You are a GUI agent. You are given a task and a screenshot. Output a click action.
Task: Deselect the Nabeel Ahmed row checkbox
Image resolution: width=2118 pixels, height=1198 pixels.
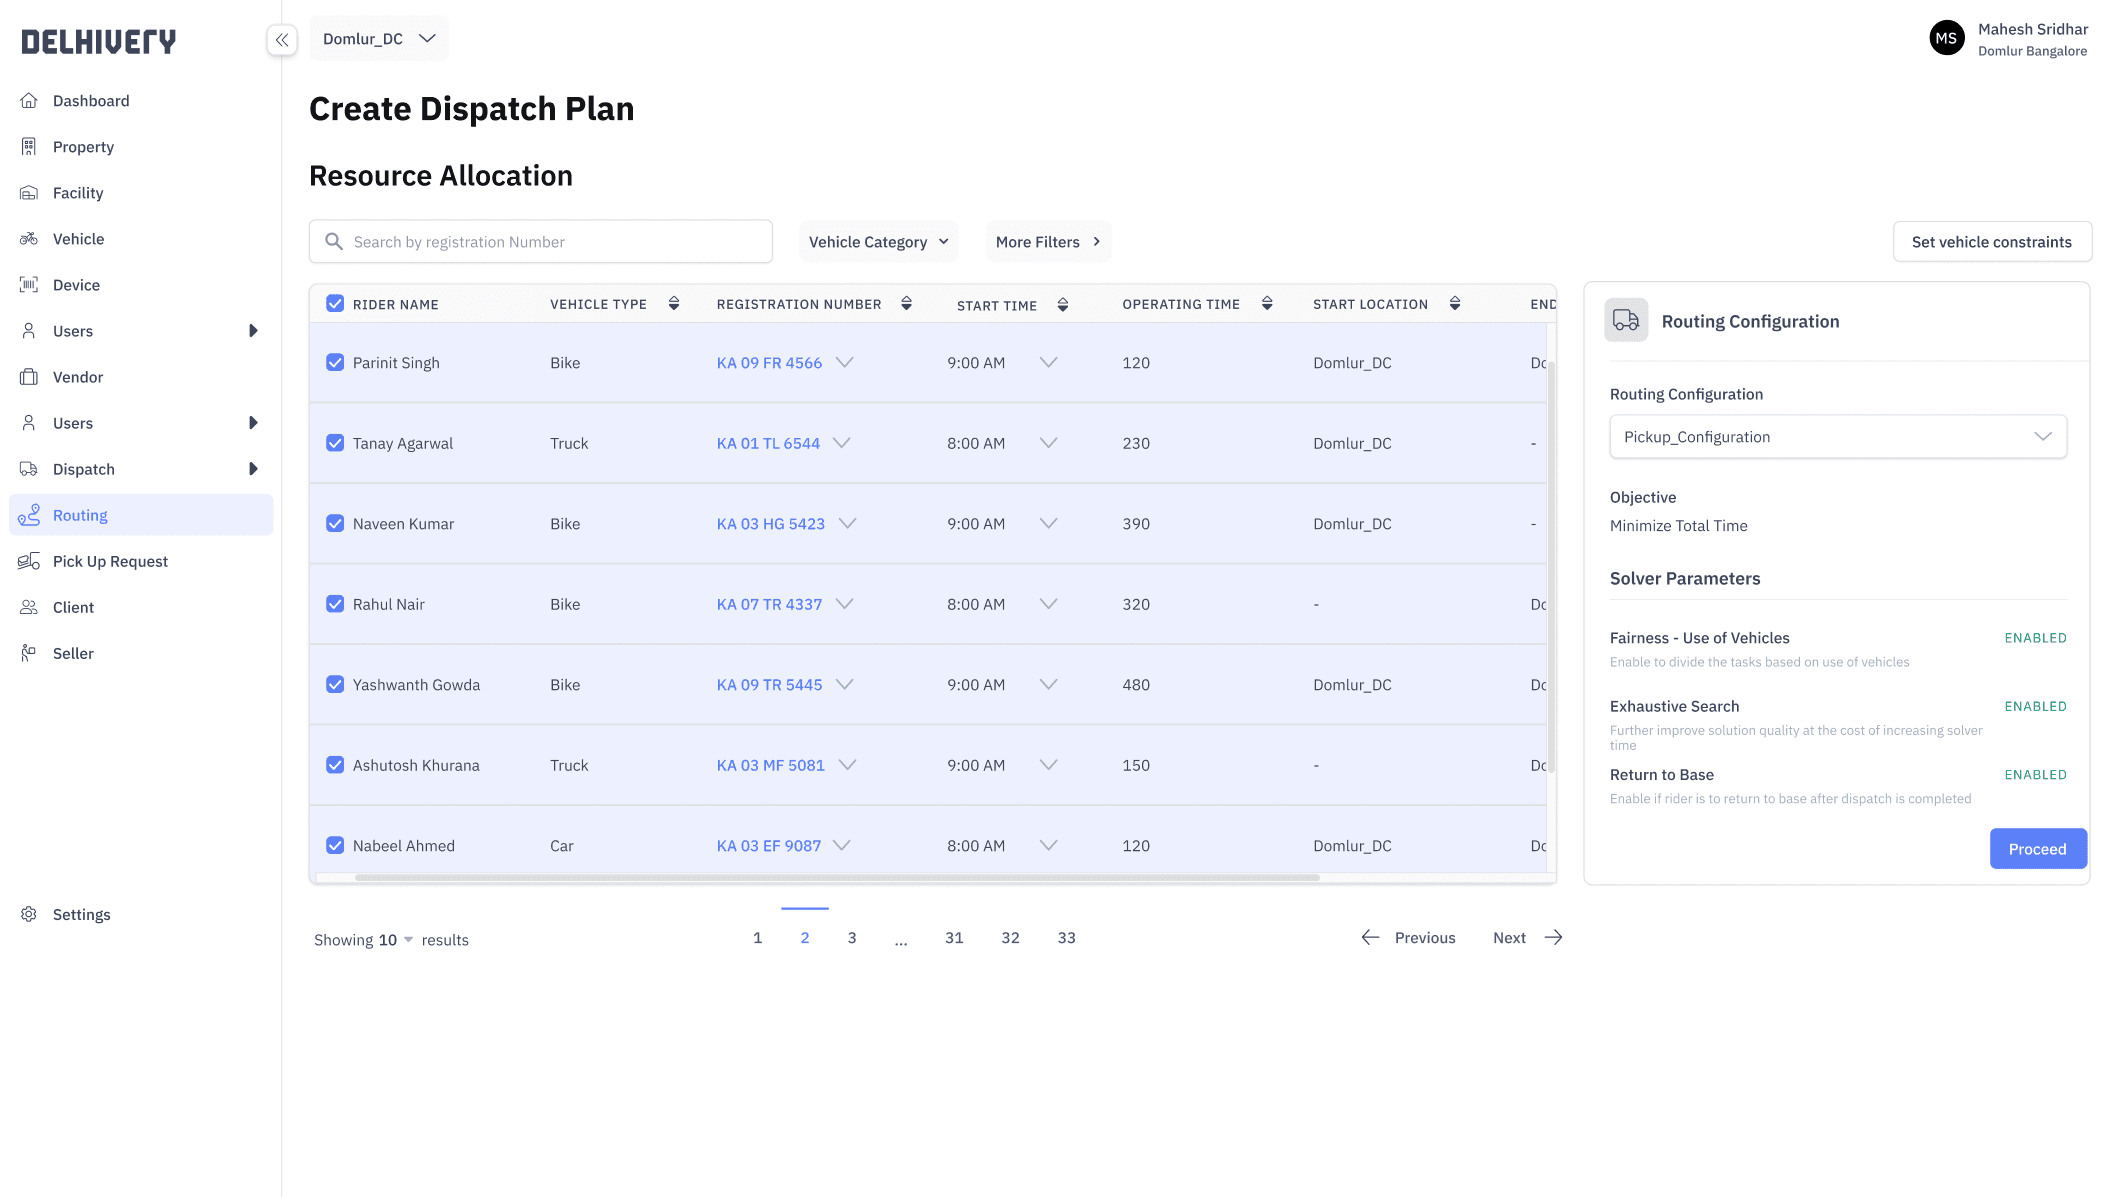tap(335, 845)
